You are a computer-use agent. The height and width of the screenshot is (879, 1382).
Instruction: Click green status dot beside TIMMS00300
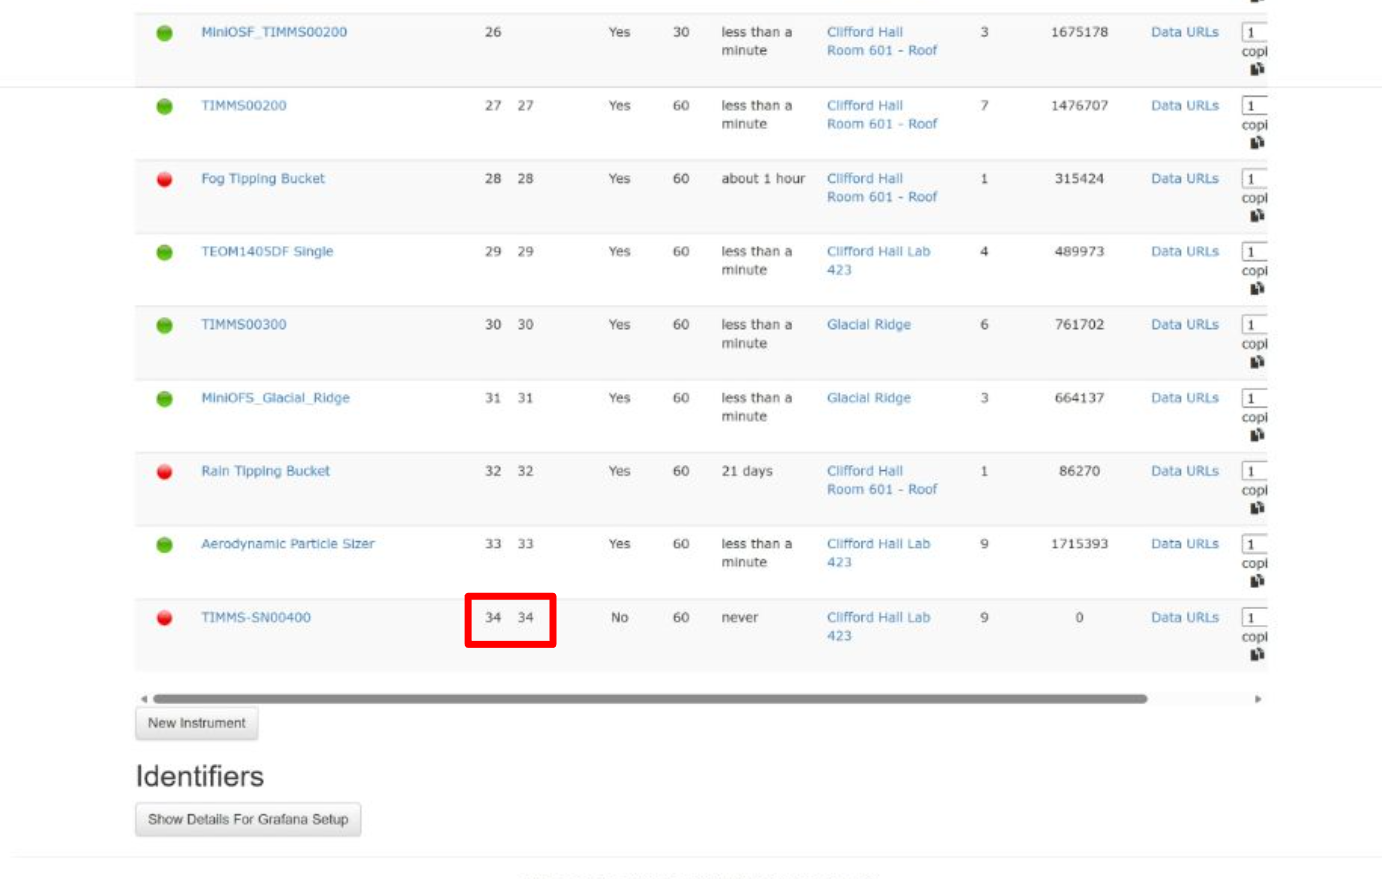[165, 326]
